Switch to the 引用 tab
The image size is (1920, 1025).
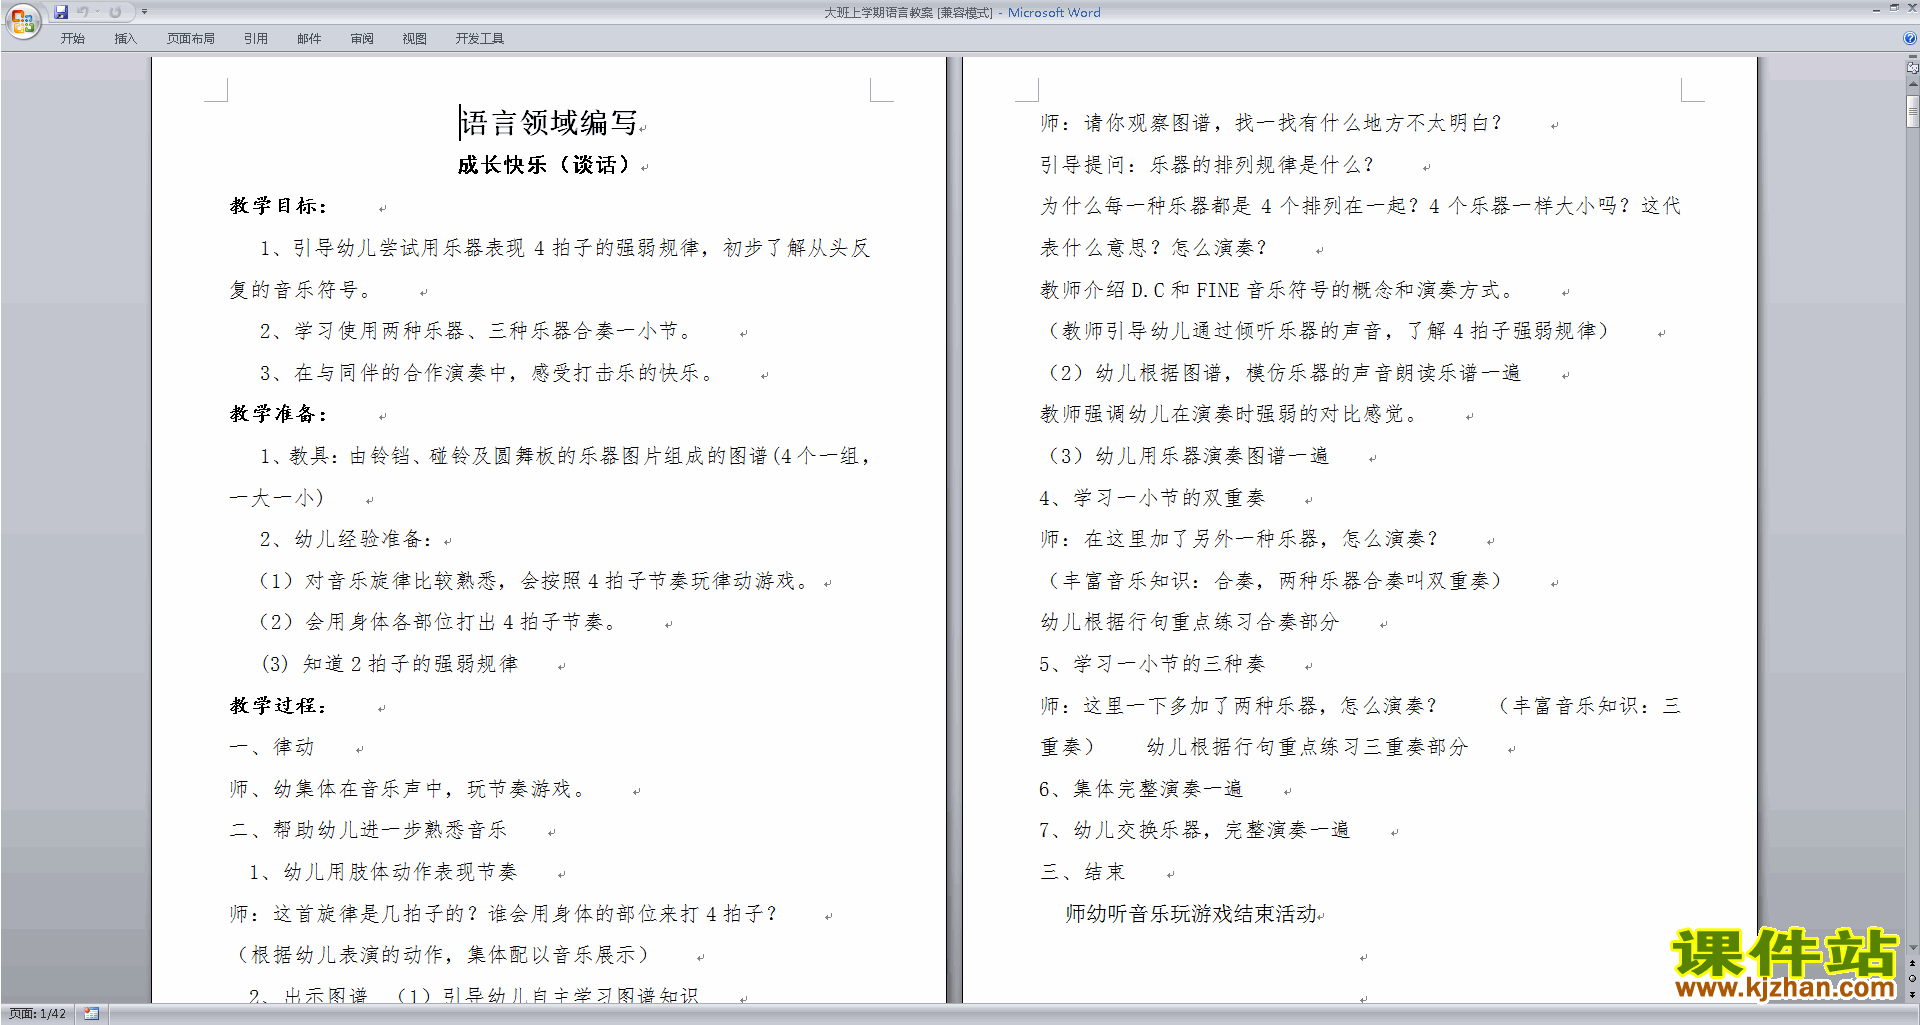coord(256,39)
